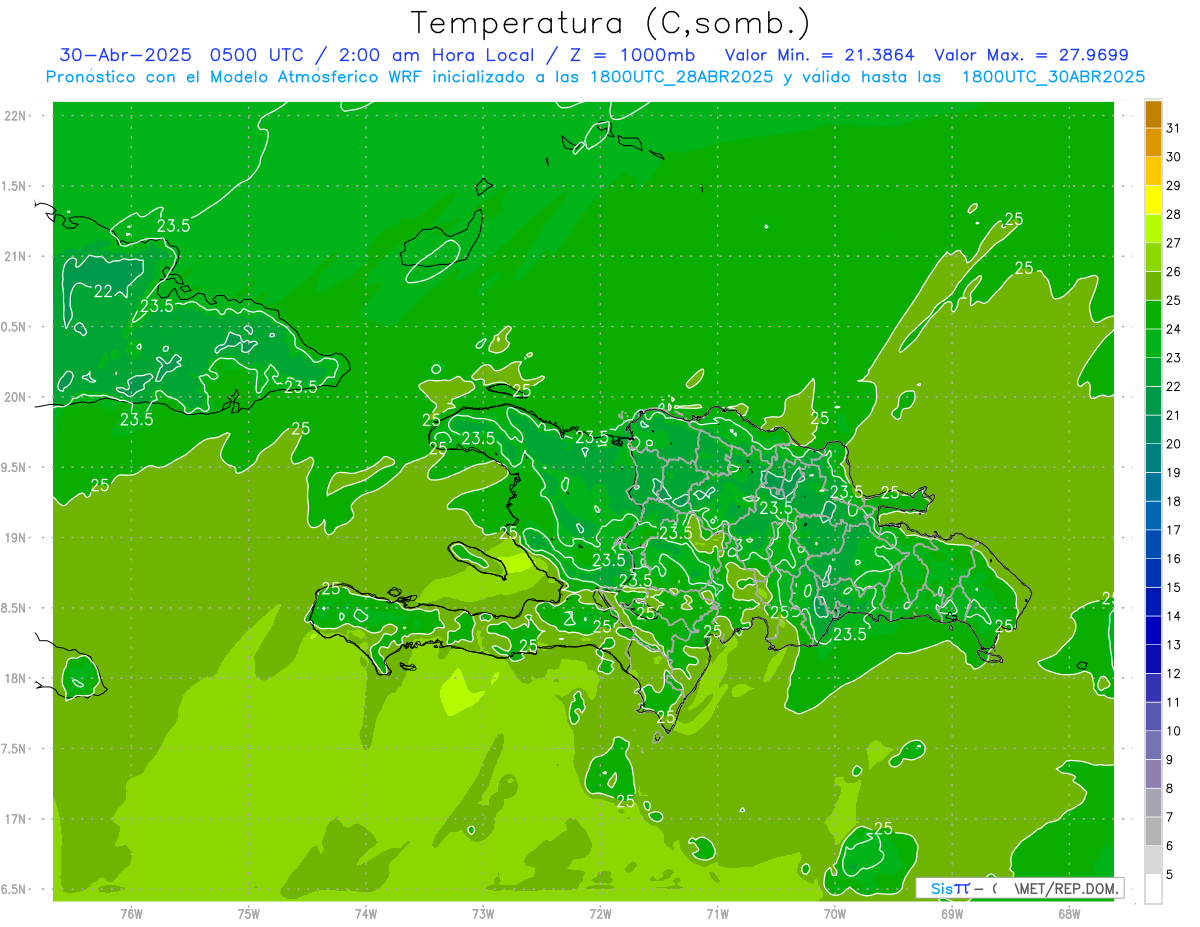The width and height of the screenshot is (1200, 927).
Task: Pick the purple swatch between 8 and 9
Action: 1153,774
